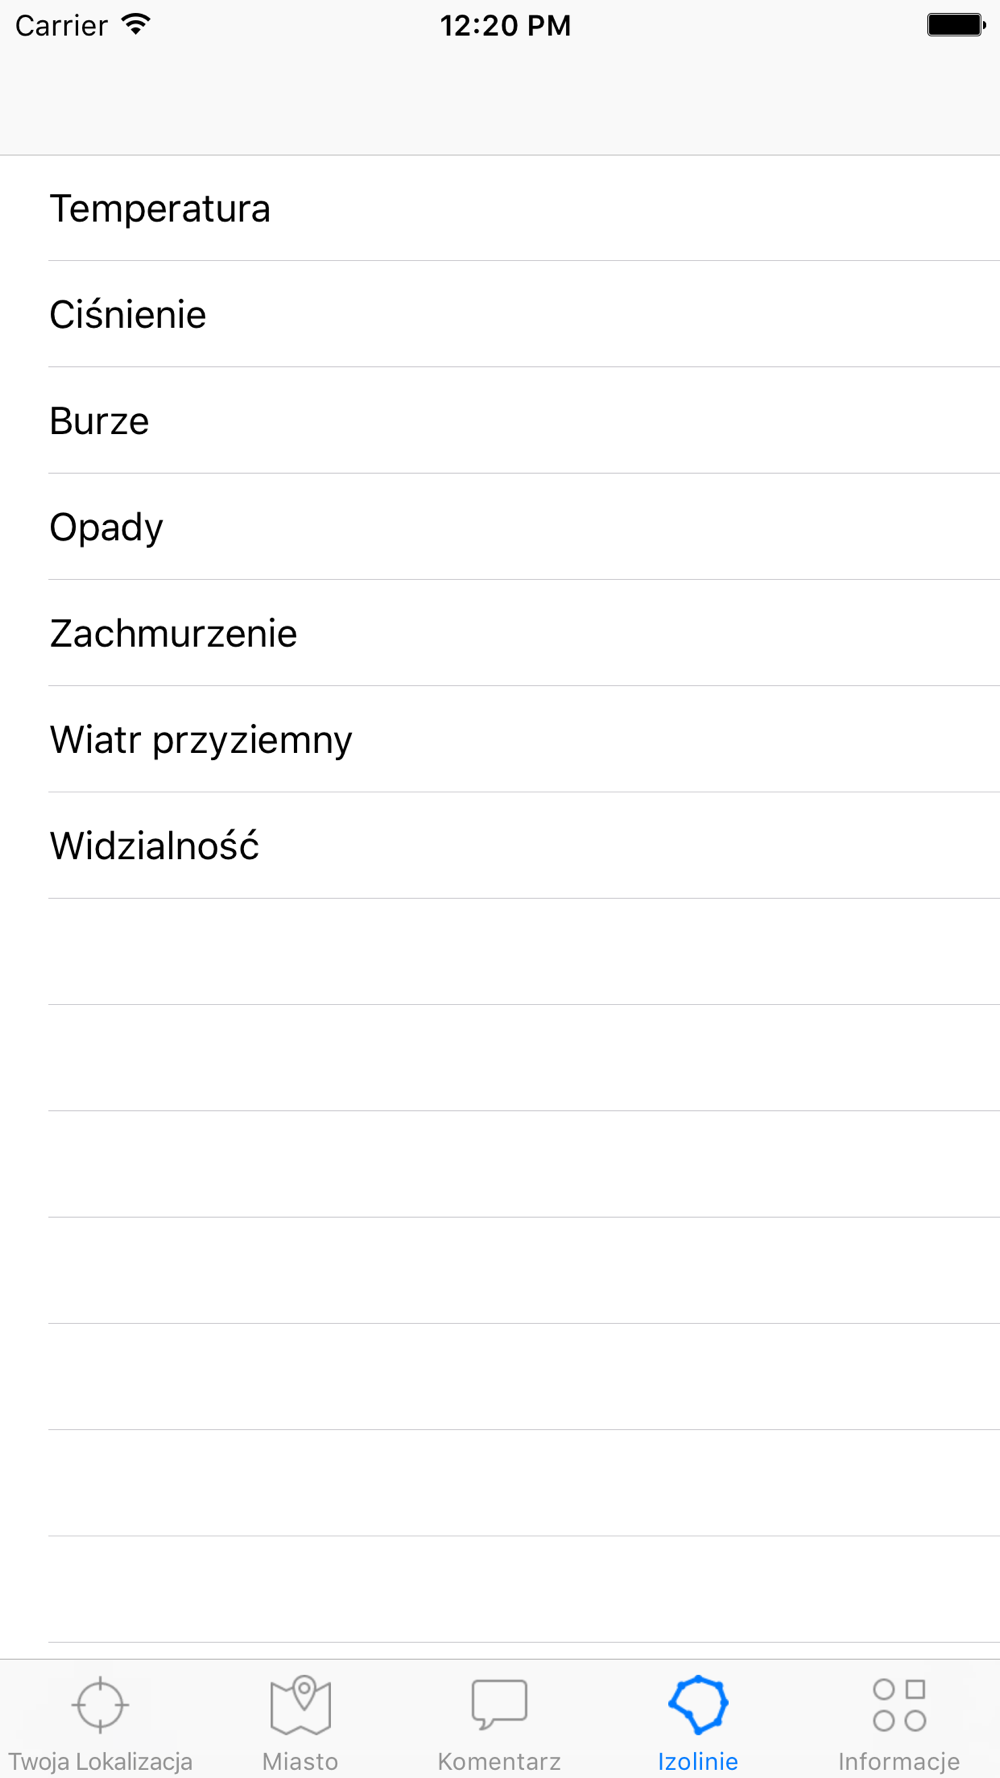Check the Wi-Fi signal icon
The image size is (1000, 1778).
136,25
